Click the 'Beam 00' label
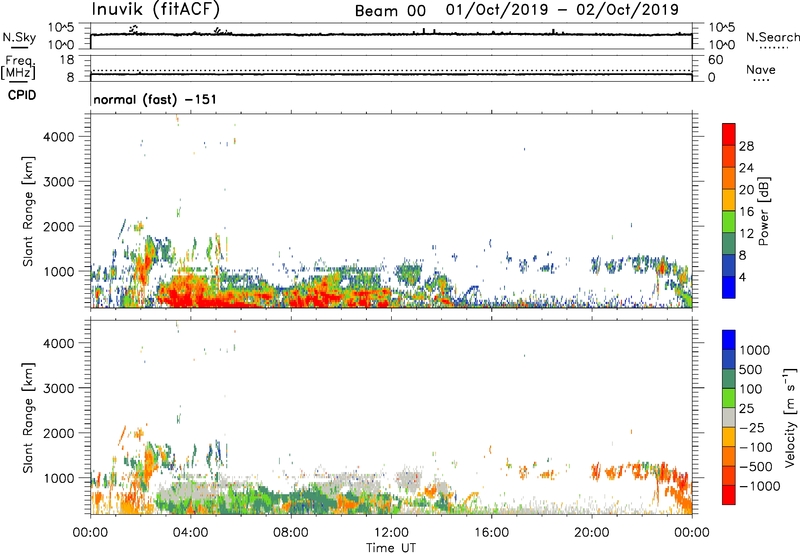 [390, 11]
